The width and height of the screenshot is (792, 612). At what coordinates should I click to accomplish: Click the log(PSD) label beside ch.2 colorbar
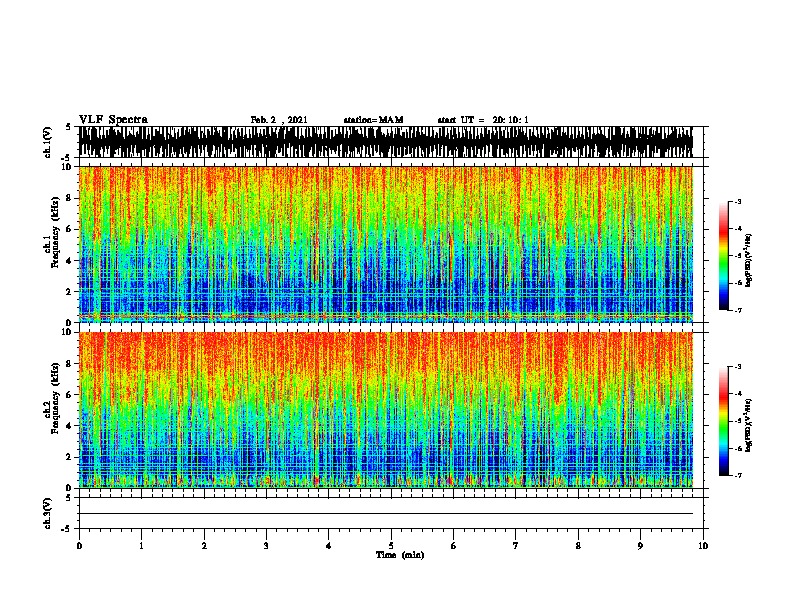749,425
